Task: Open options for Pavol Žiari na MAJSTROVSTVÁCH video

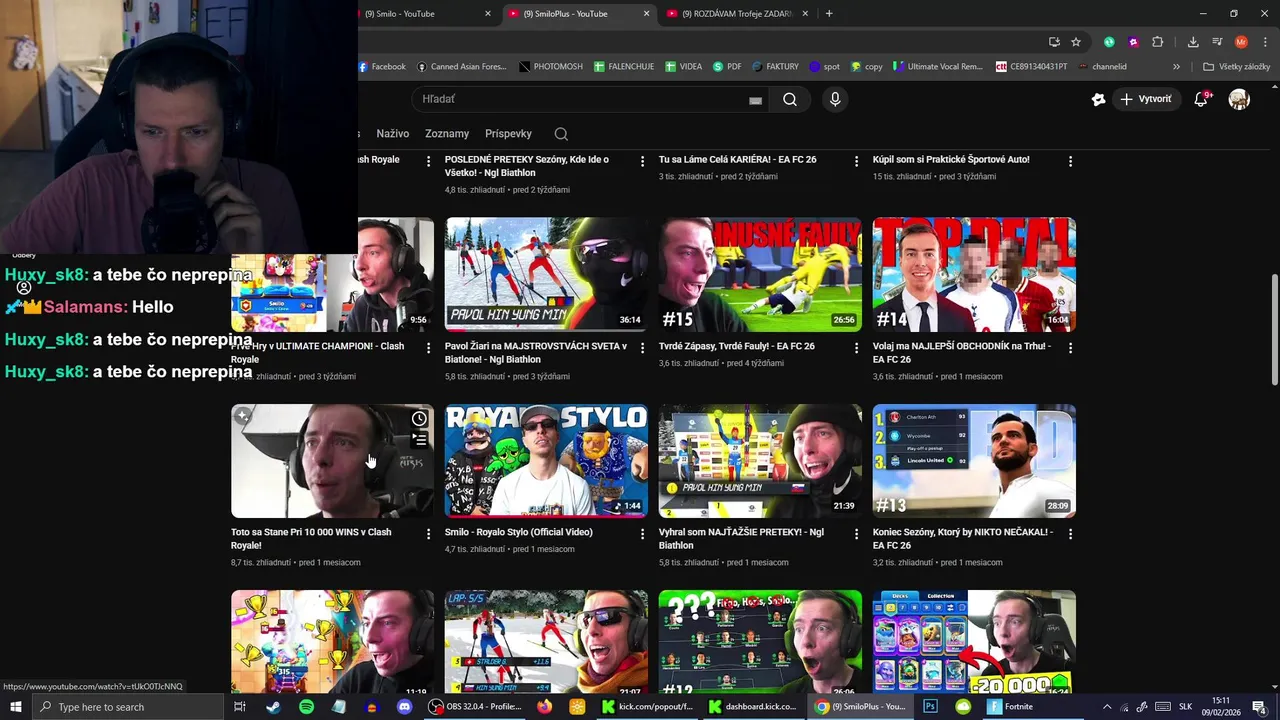Action: (x=643, y=348)
